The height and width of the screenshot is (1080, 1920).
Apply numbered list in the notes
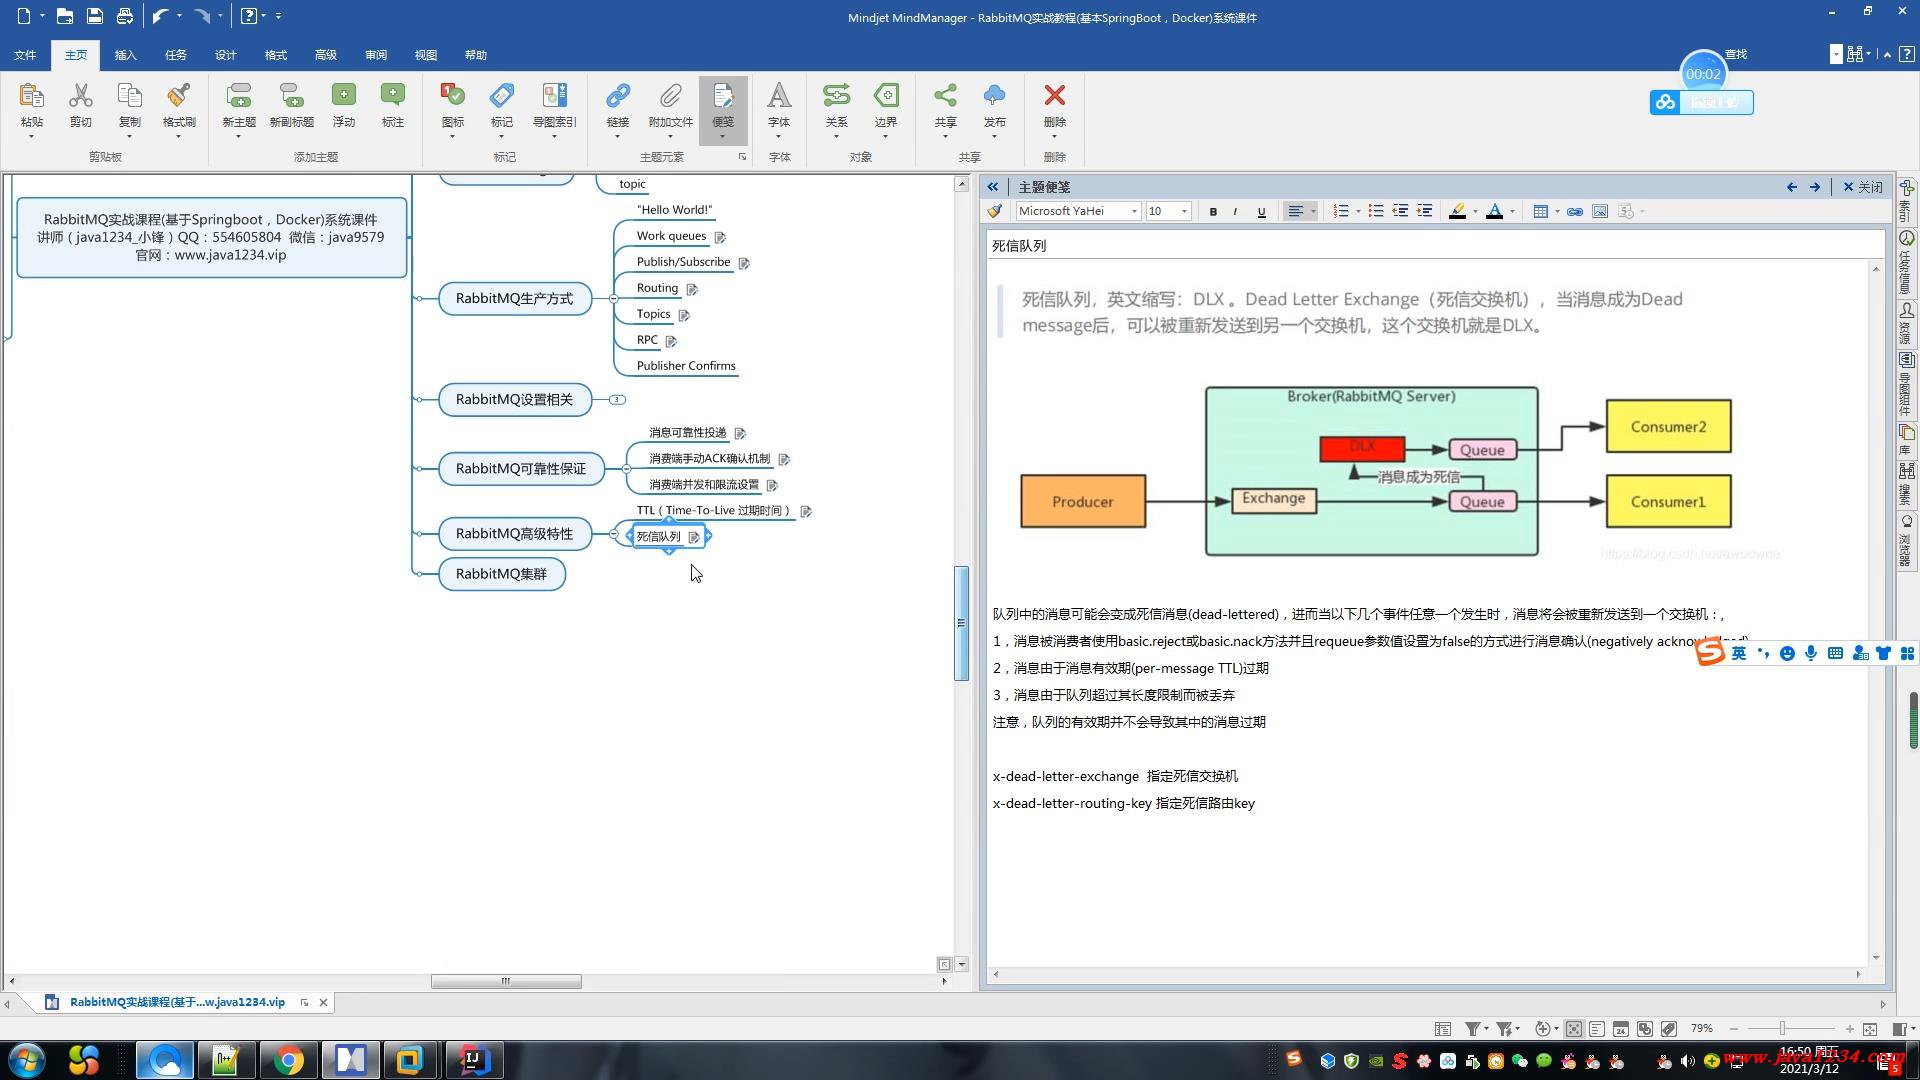coord(1341,212)
